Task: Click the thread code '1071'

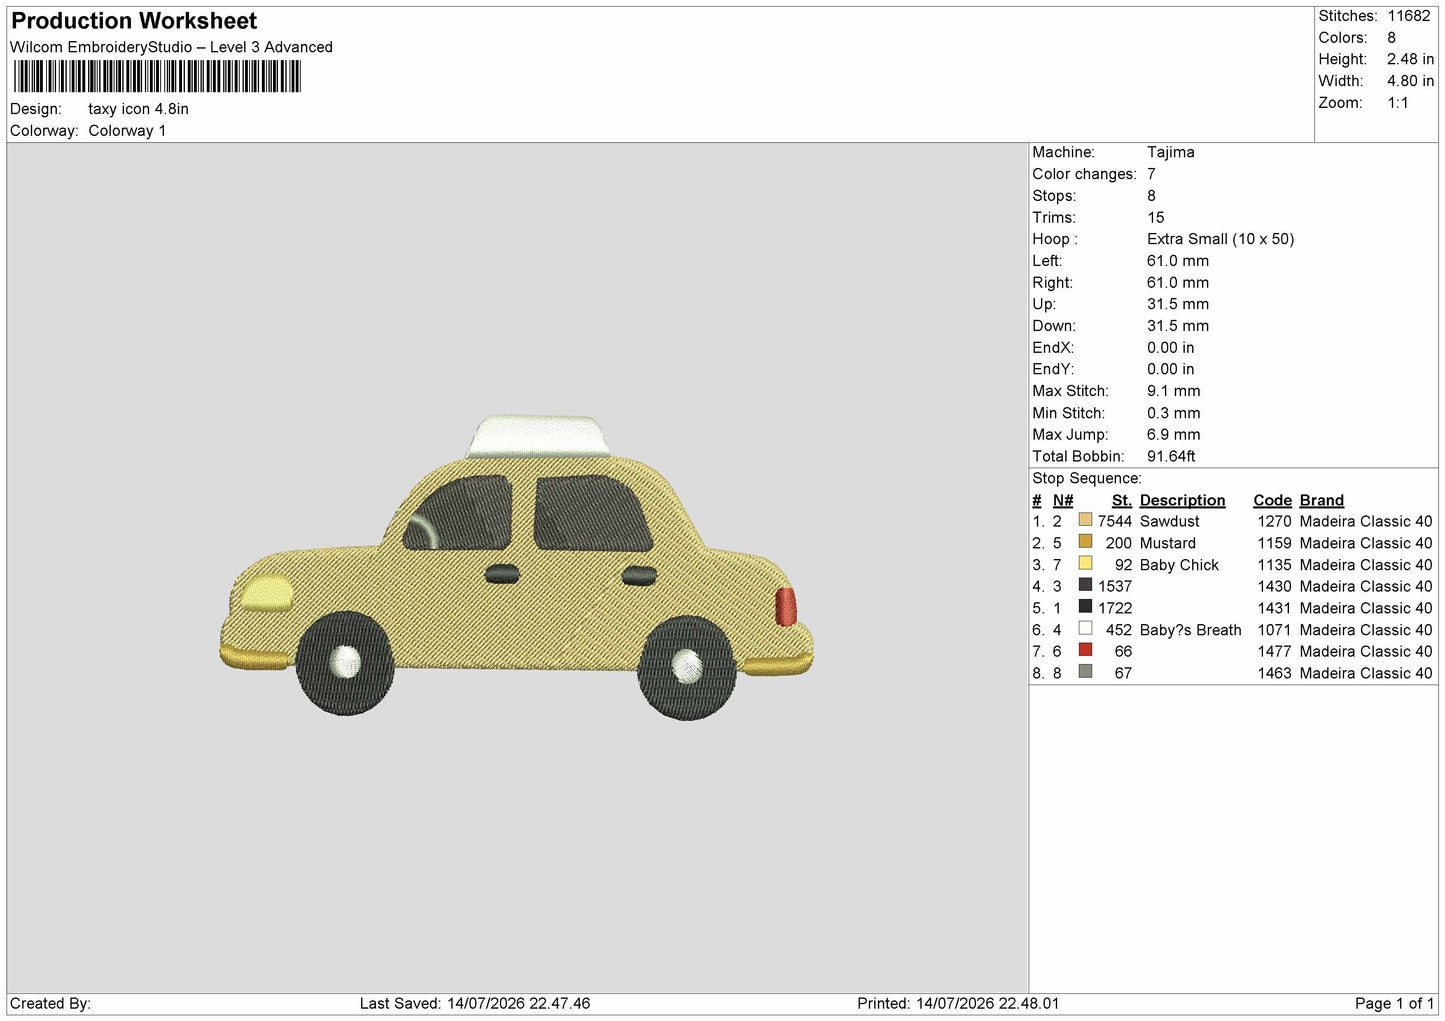Action: 1275,630
